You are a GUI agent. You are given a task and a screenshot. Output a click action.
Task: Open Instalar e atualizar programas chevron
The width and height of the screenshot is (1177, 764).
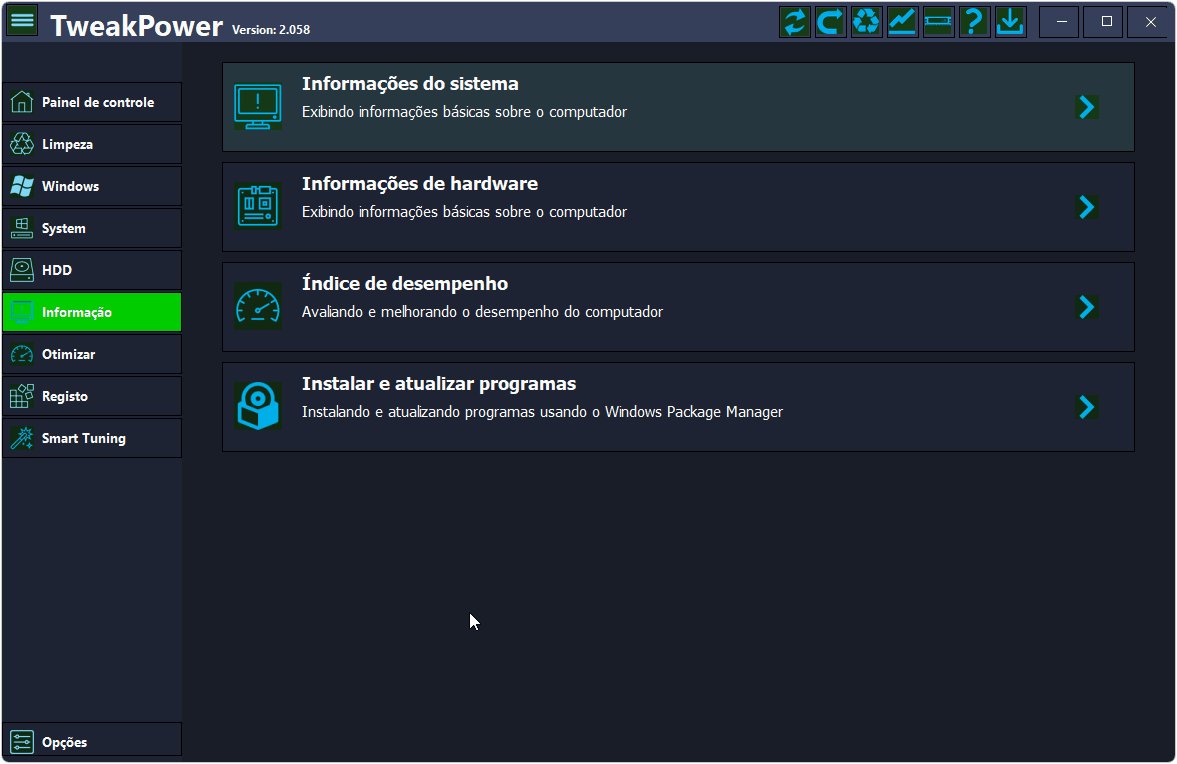1087,407
